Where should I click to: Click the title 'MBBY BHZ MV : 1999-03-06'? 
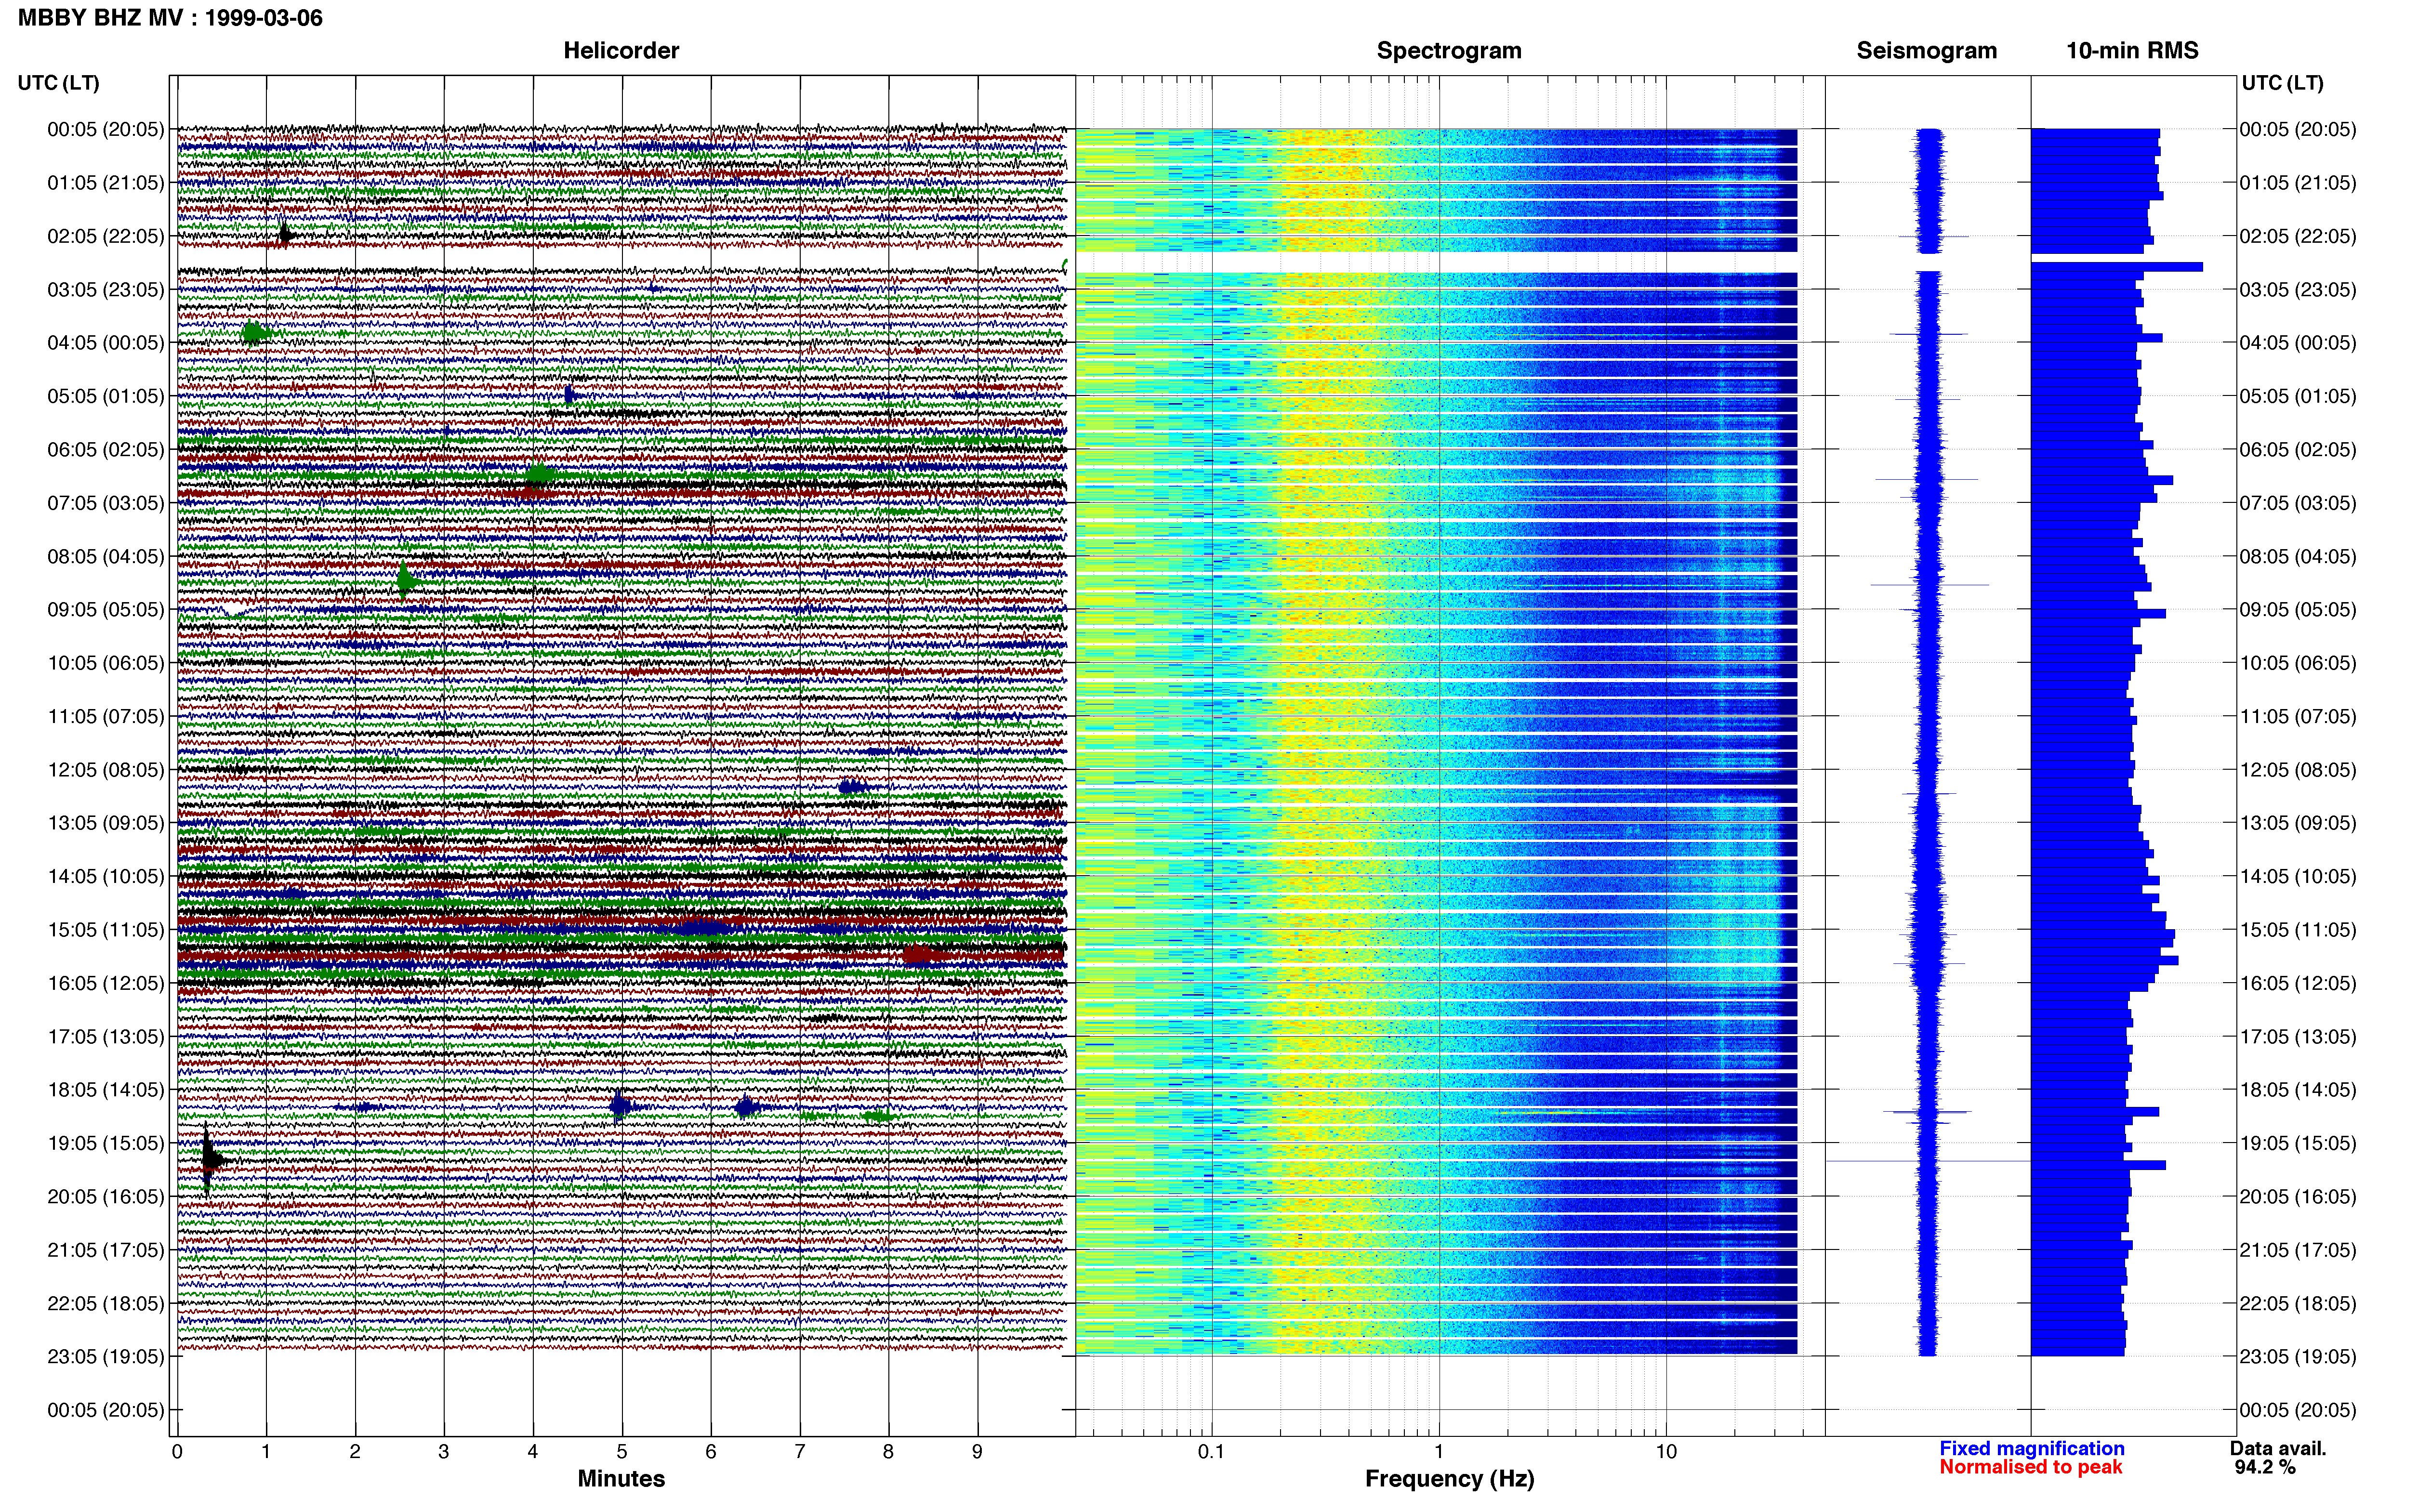click(x=170, y=18)
